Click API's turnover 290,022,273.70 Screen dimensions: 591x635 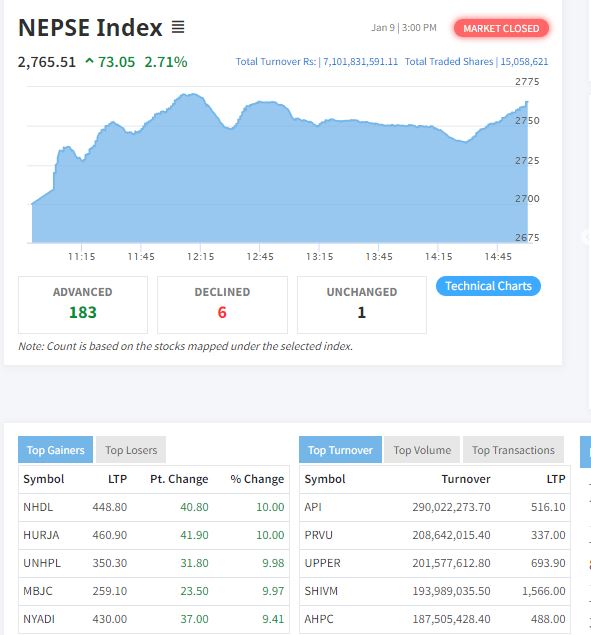pyautogui.click(x=451, y=507)
